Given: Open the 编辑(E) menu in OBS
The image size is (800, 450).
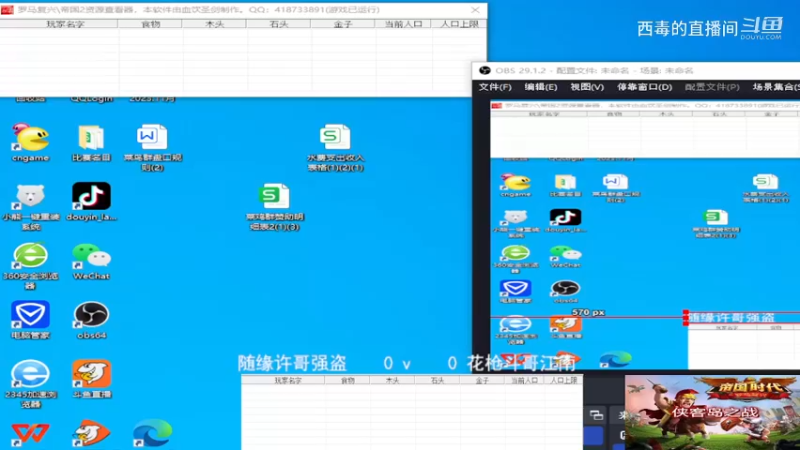Looking at the screenshot, I should 541,87.
